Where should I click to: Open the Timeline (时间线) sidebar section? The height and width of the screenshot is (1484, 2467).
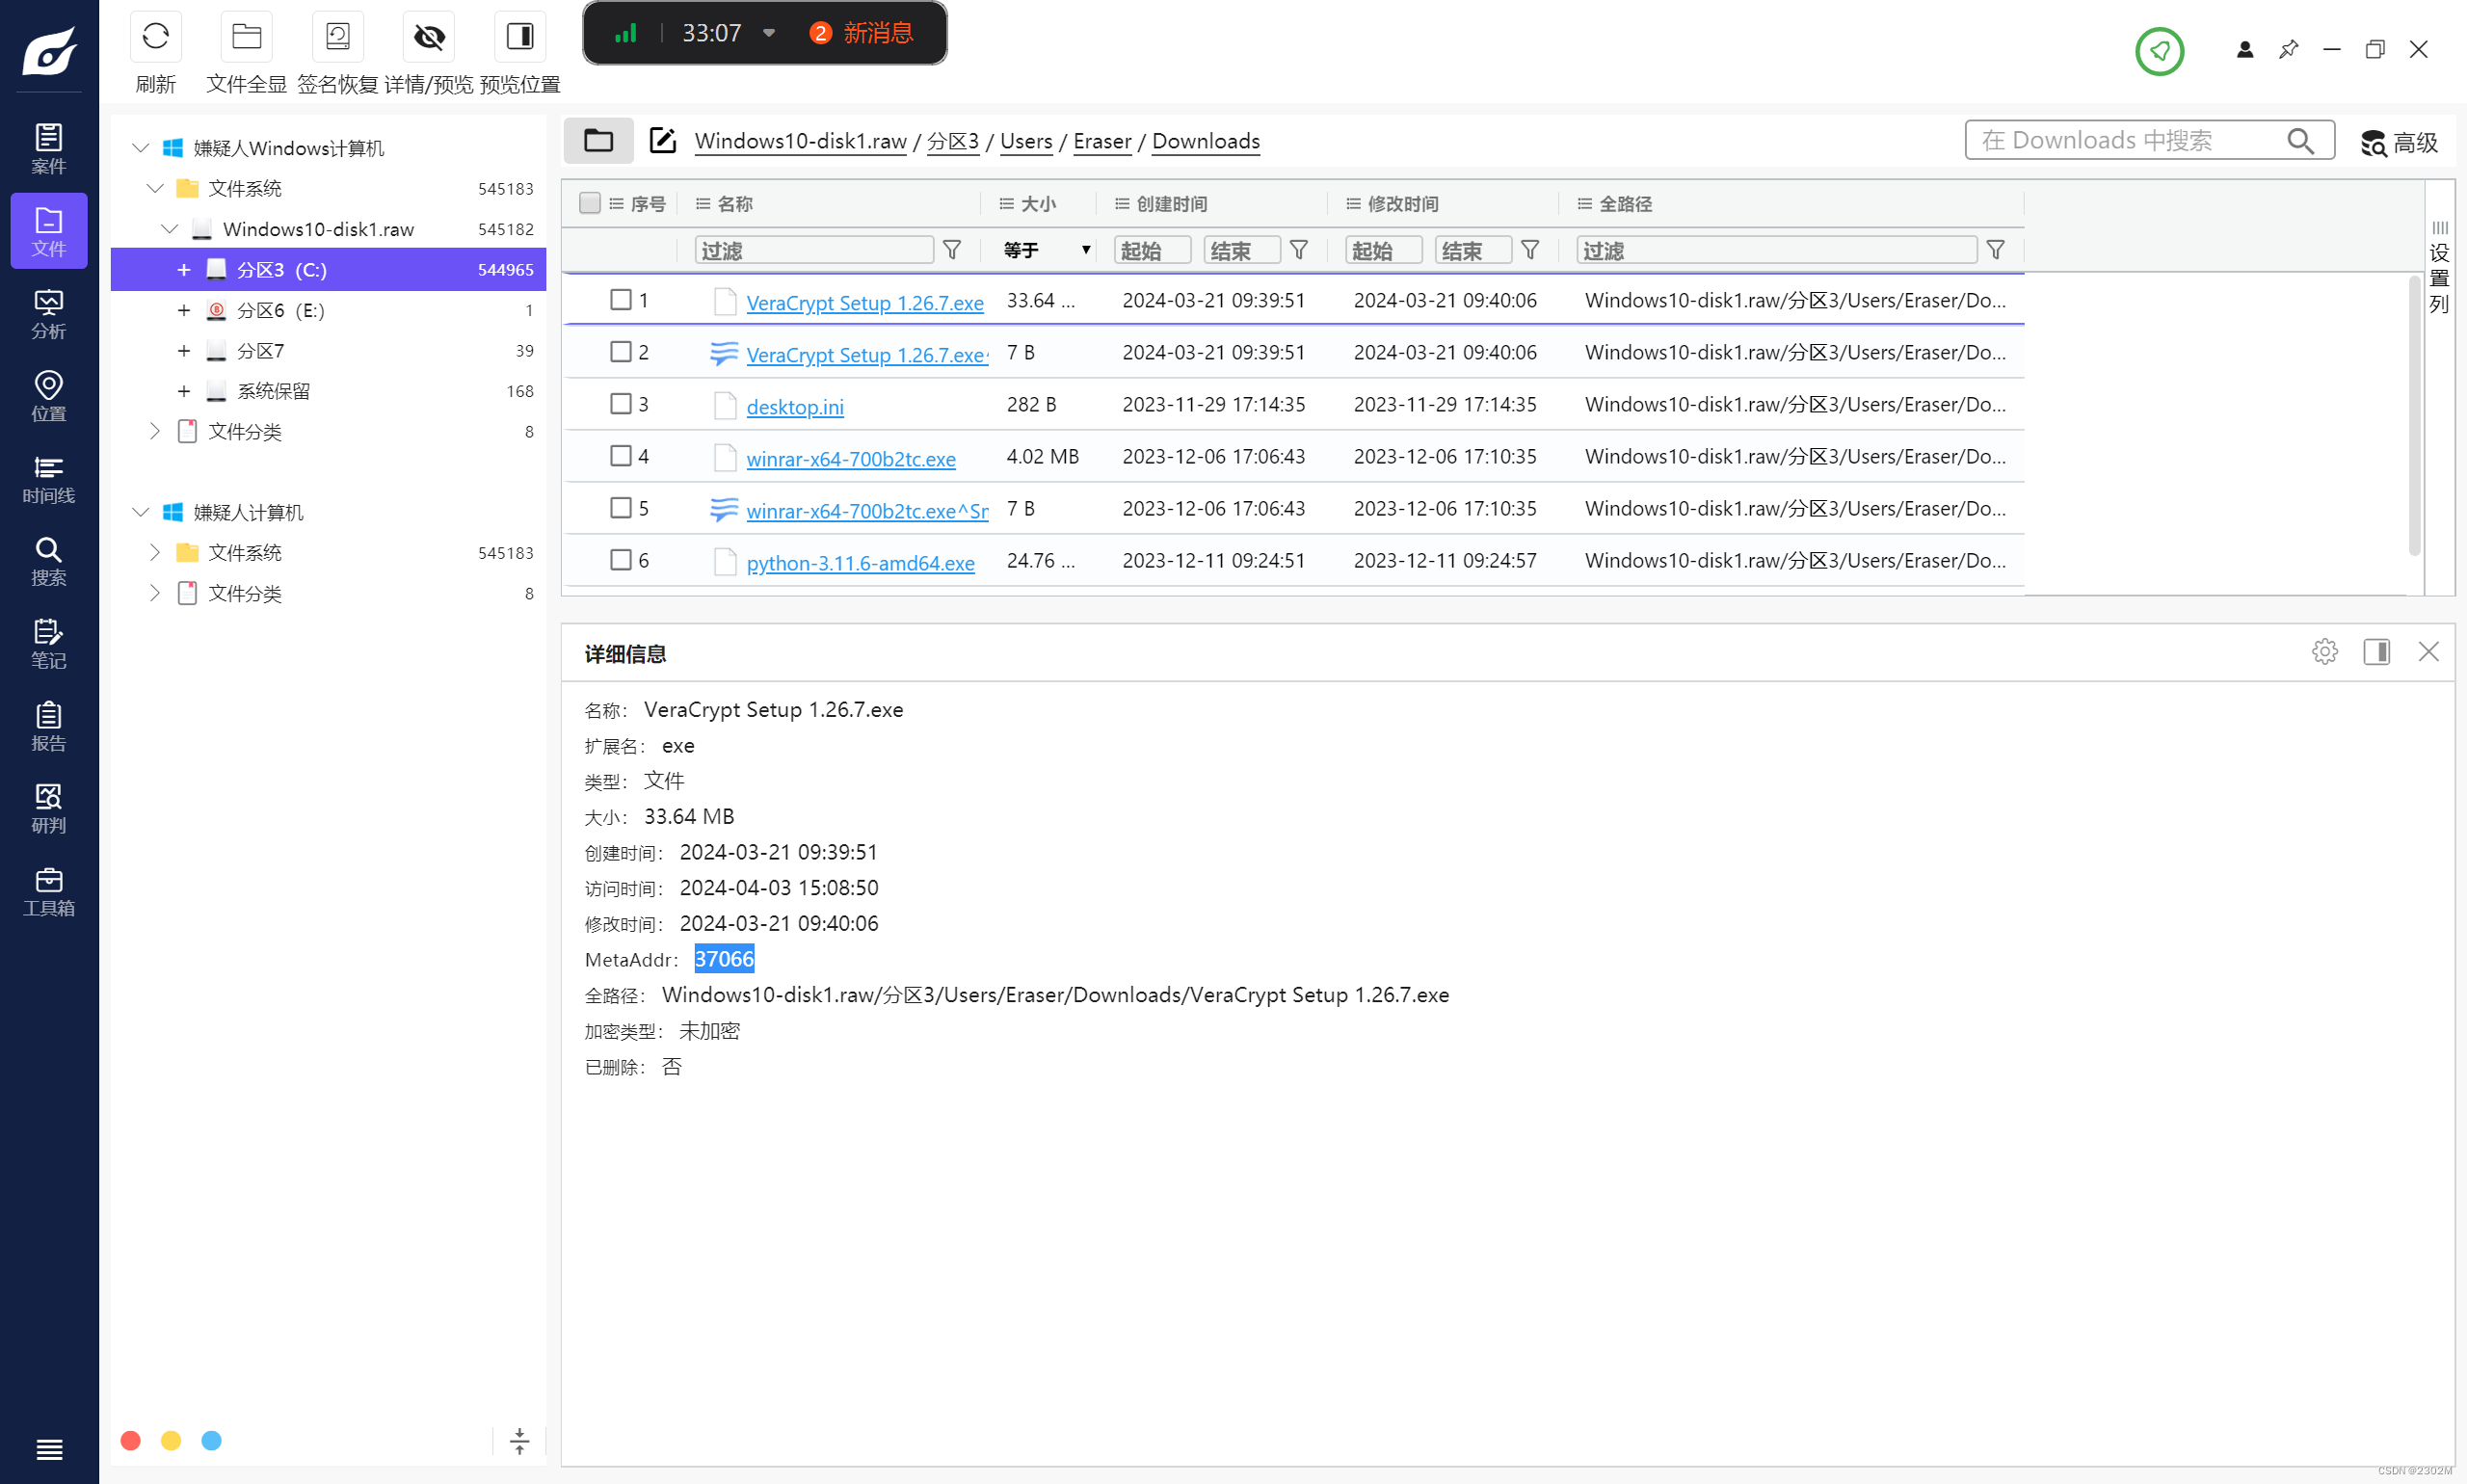[48, 479]
